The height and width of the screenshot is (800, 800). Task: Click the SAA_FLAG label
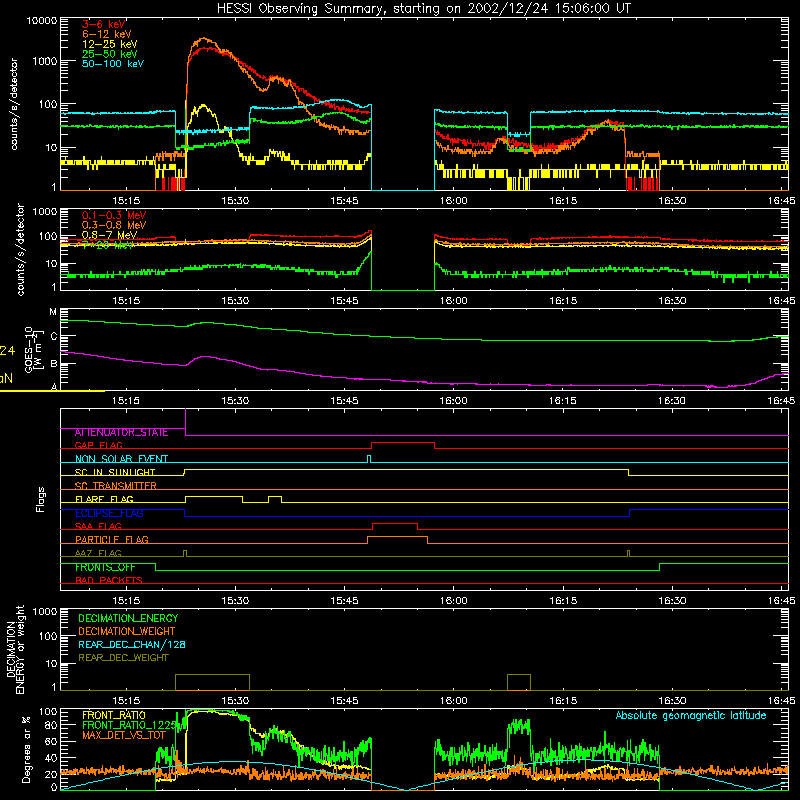[x=98, y=526]
